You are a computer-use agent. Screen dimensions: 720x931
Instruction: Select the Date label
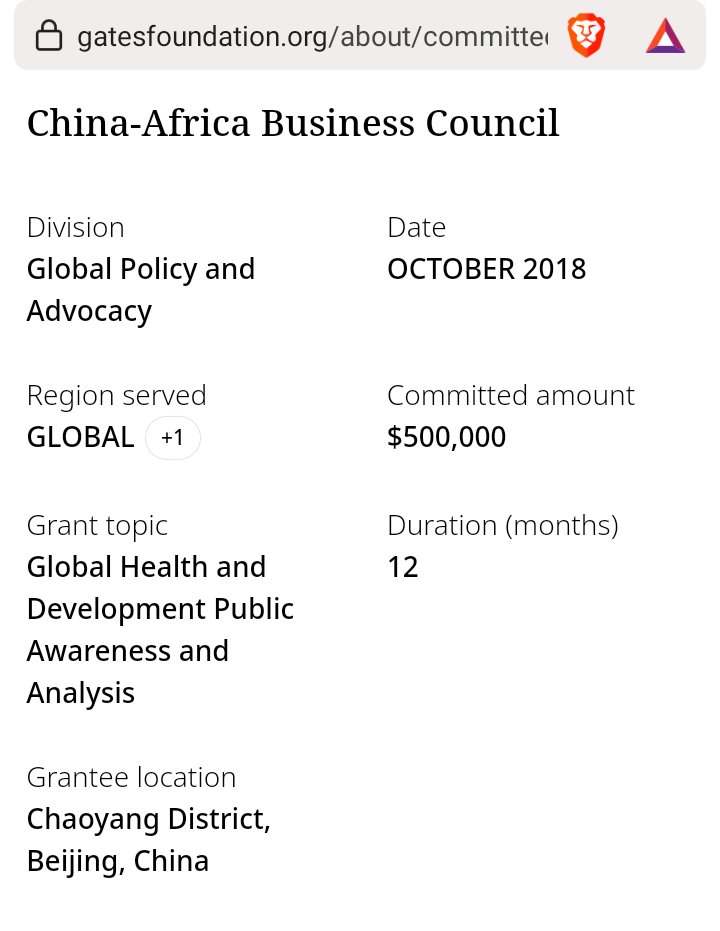click(x=416, y=227)
